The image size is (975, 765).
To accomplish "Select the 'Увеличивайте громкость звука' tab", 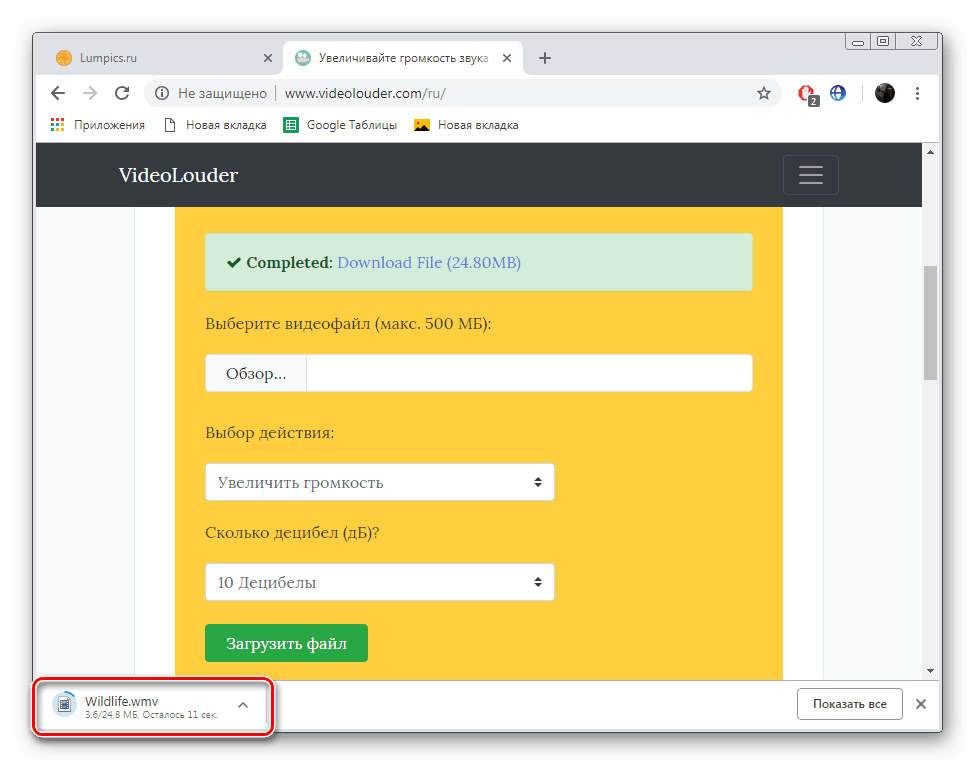I will coord(403,58).
